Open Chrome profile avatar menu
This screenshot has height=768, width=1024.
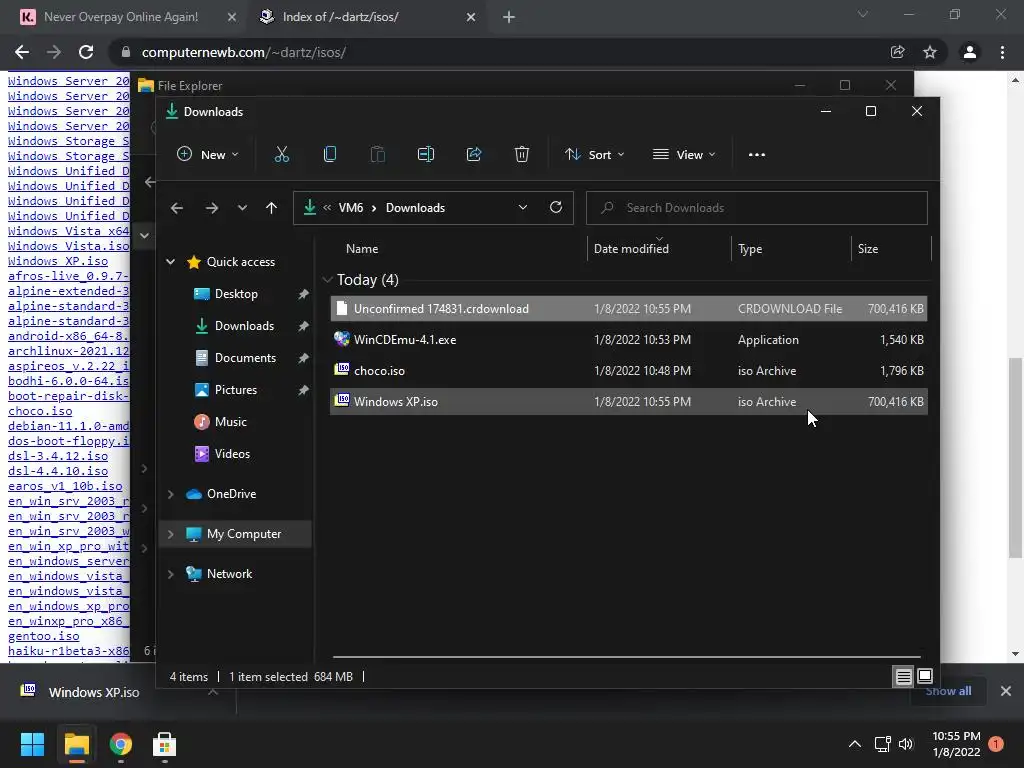pos(970,52)
